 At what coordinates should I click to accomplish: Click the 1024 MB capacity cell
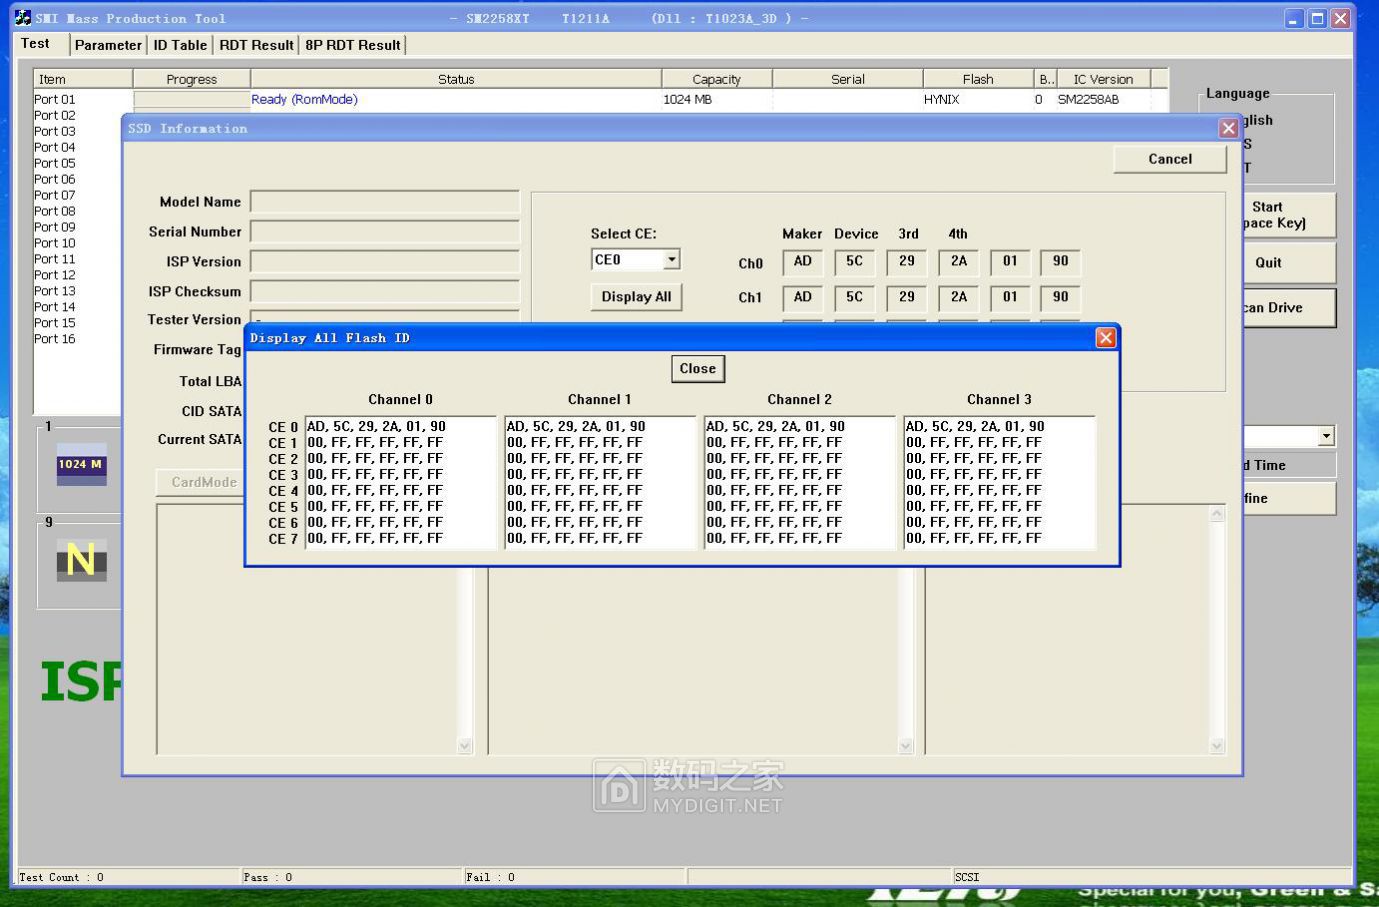point(688,99)
